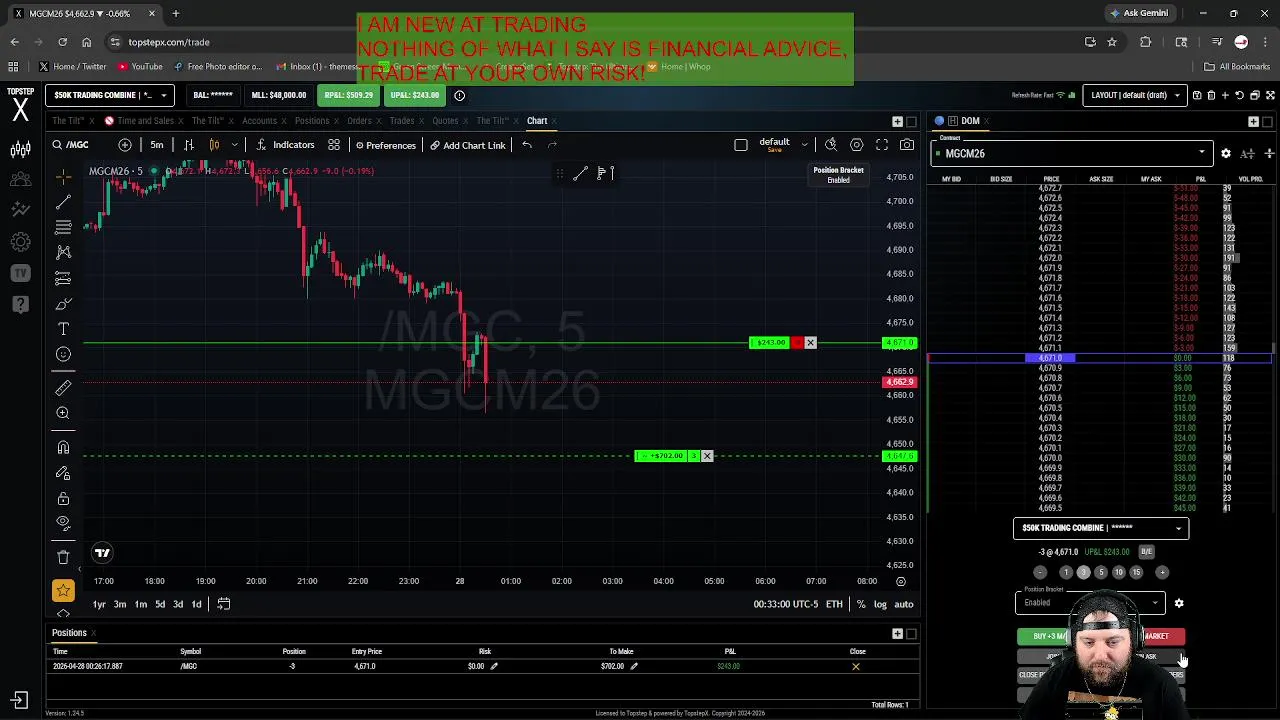
Task: Open the Trades tab
Action: click(x=402, y=121)
